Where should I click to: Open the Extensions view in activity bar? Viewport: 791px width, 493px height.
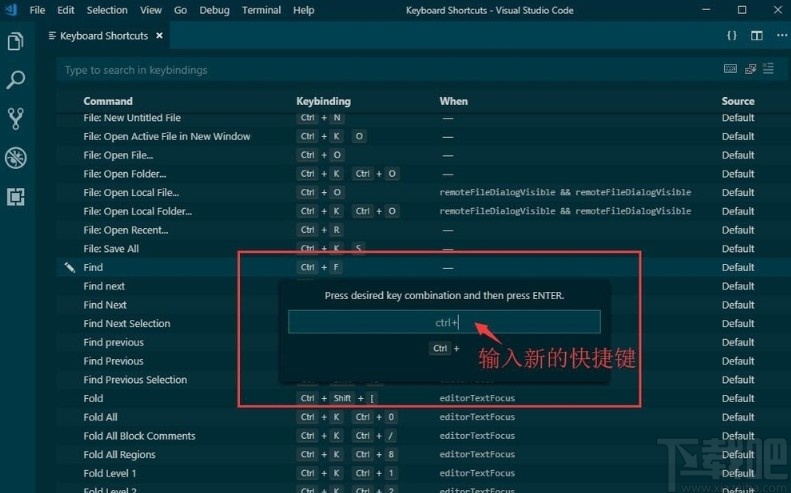16,197
